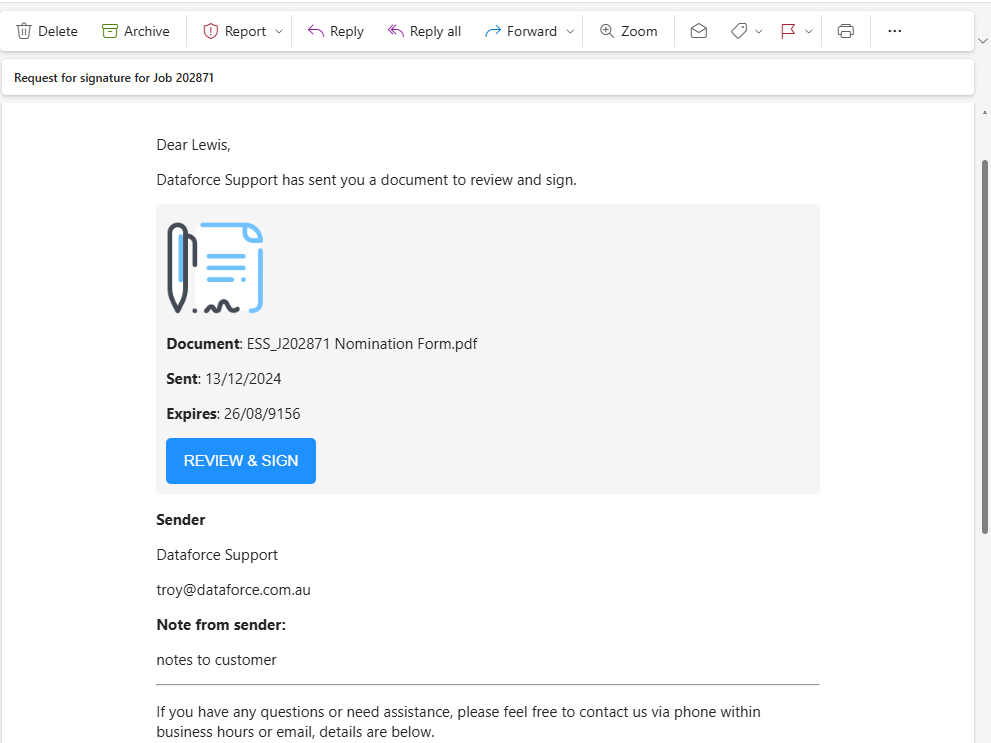Flag this message
The height and width of the screenshot is (743, 991).
pyautogui.click(x=788, y=31)
